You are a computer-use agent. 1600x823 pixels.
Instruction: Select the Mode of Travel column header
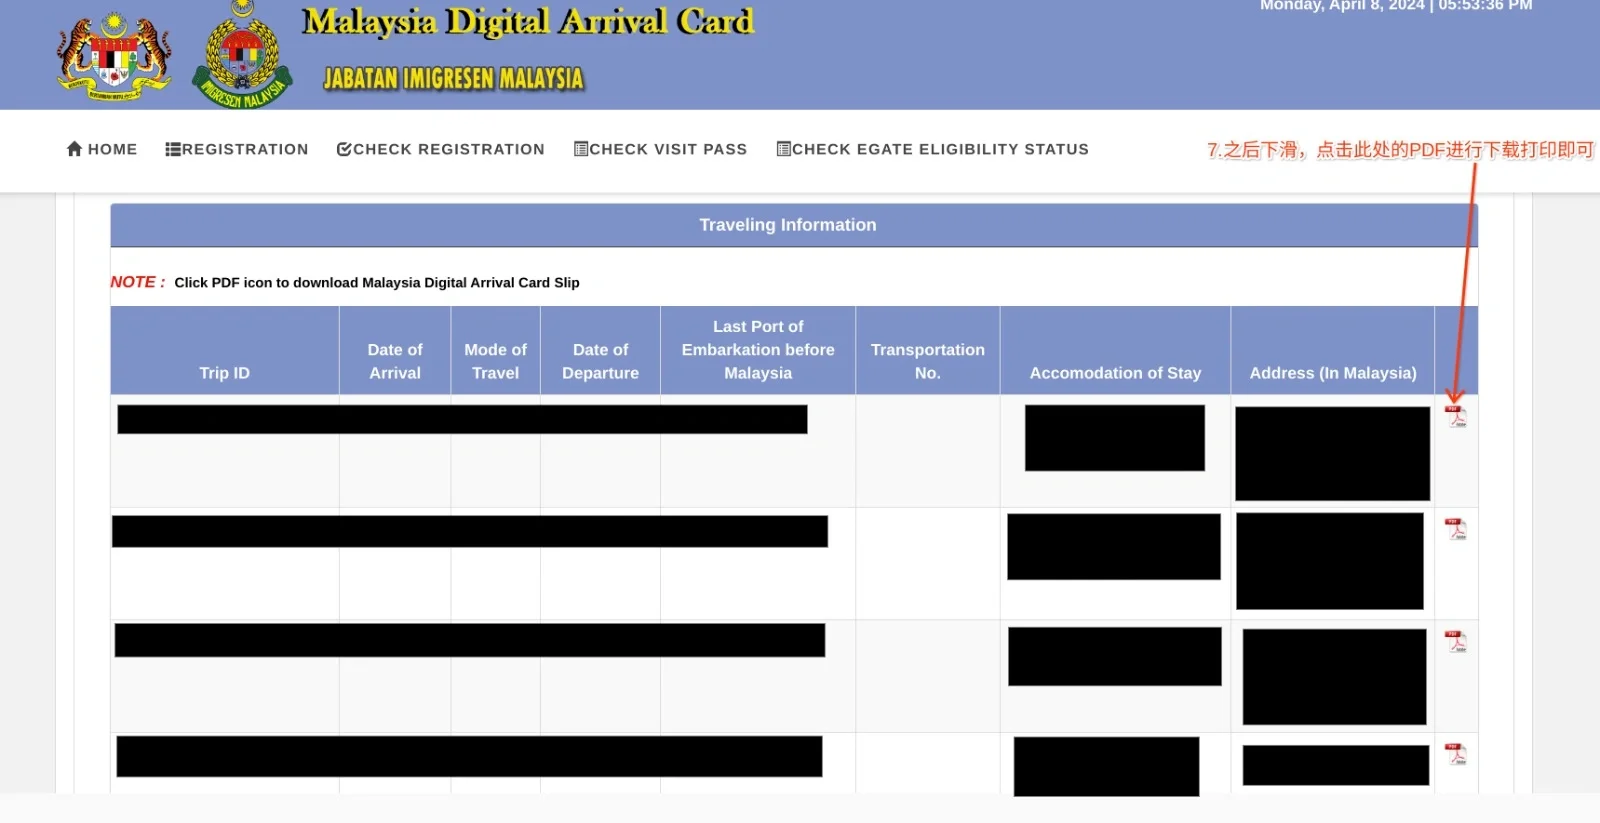[495, 361]
